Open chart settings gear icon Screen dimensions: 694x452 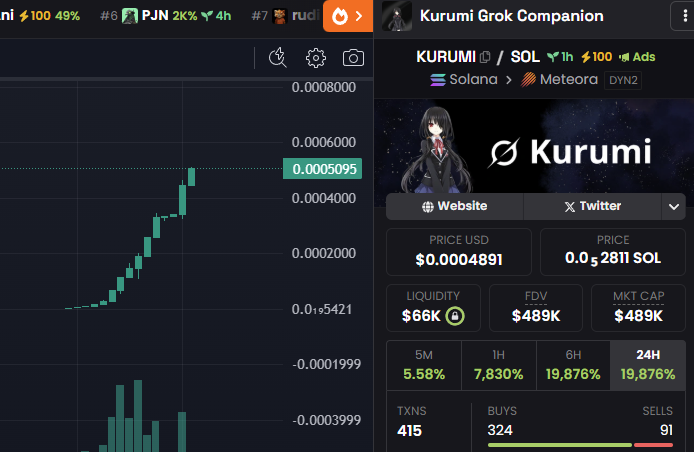point(316,58)
